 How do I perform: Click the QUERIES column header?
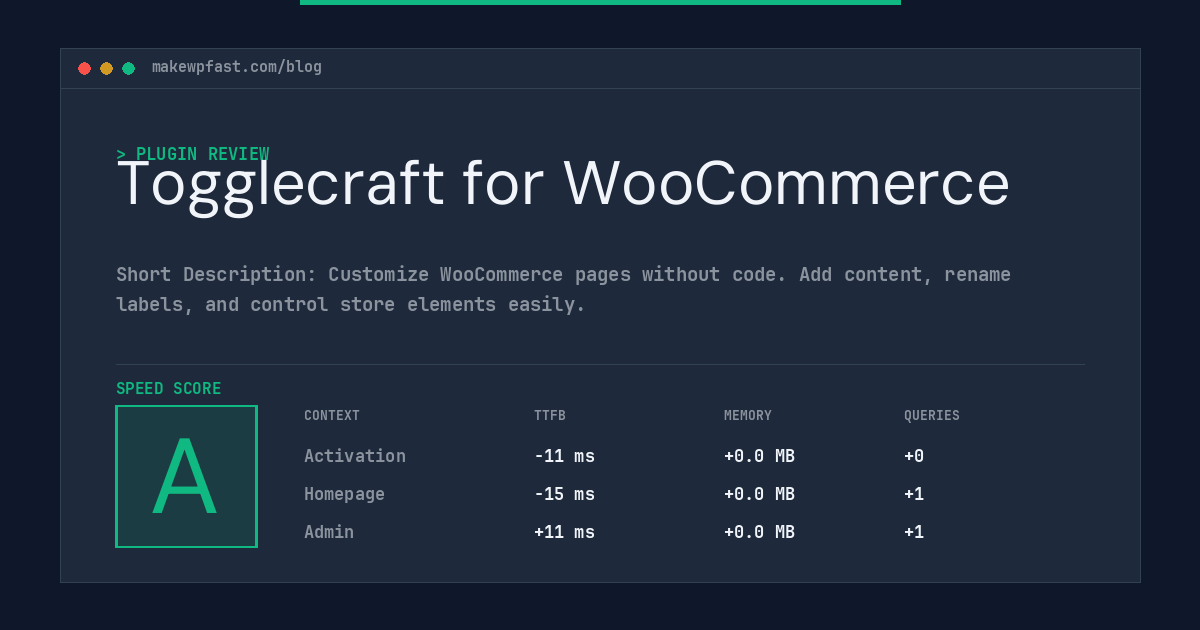pos(932,416)
